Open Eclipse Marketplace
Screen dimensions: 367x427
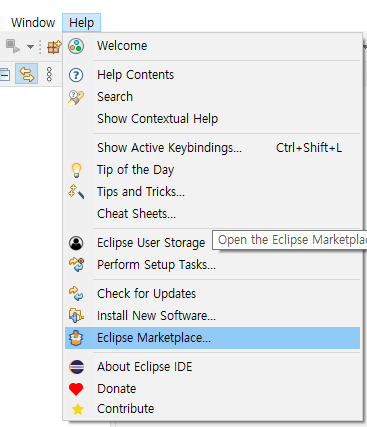212,338
